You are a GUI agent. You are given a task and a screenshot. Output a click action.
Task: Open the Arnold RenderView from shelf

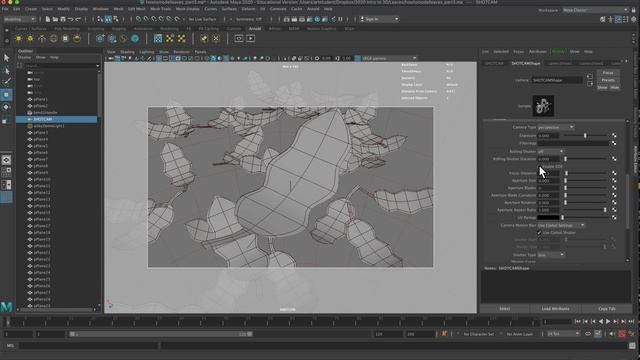point(239,38)
